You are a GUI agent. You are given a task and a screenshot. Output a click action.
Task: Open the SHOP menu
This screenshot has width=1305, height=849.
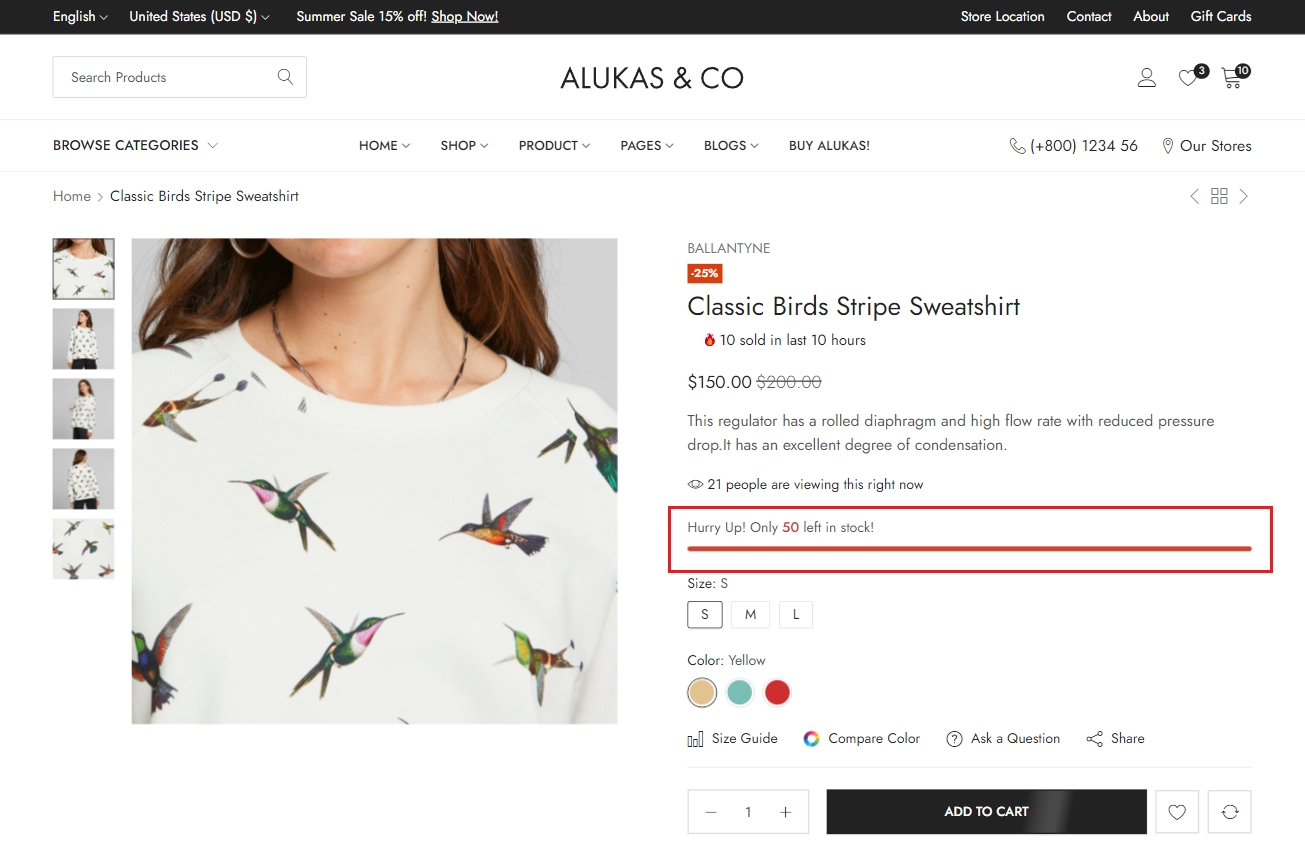pyautogui.click(x=464, y=145)
